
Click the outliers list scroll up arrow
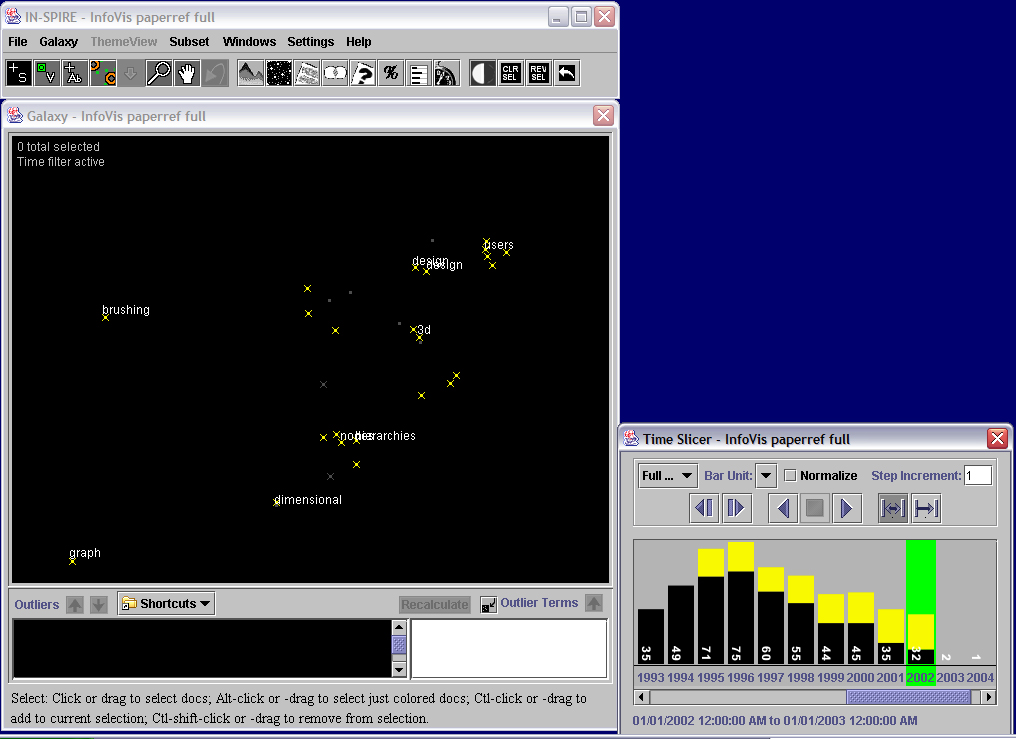pyautogui.click(x=399, y=627)
